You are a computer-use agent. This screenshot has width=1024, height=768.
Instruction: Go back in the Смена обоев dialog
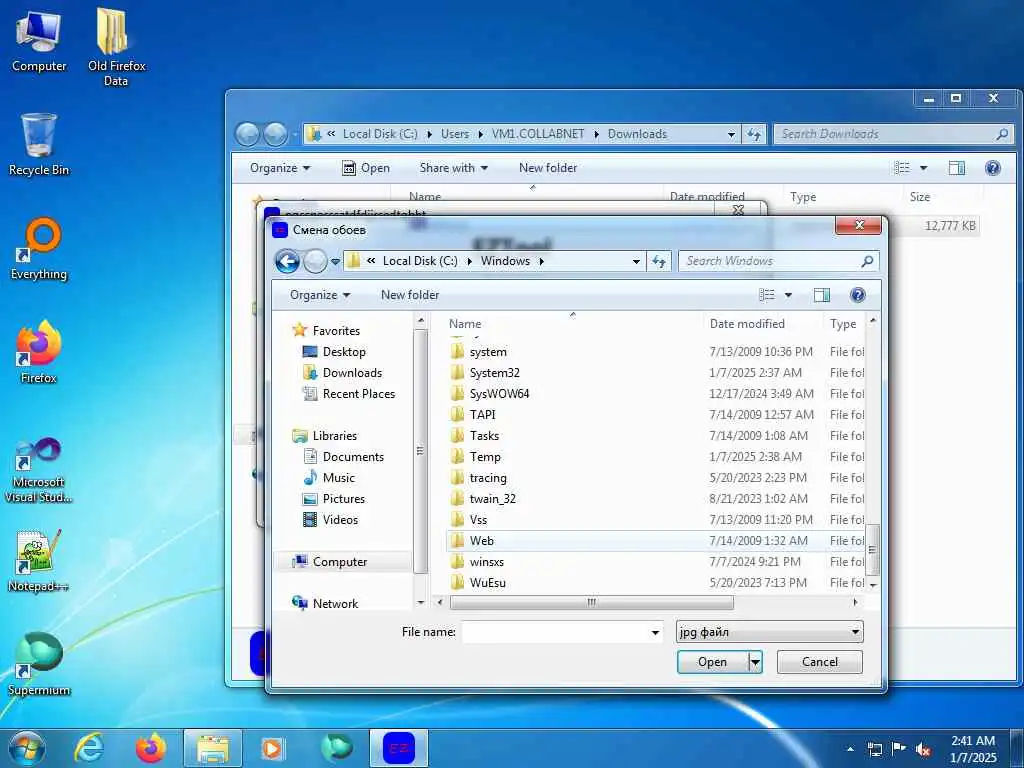point(287,261)
